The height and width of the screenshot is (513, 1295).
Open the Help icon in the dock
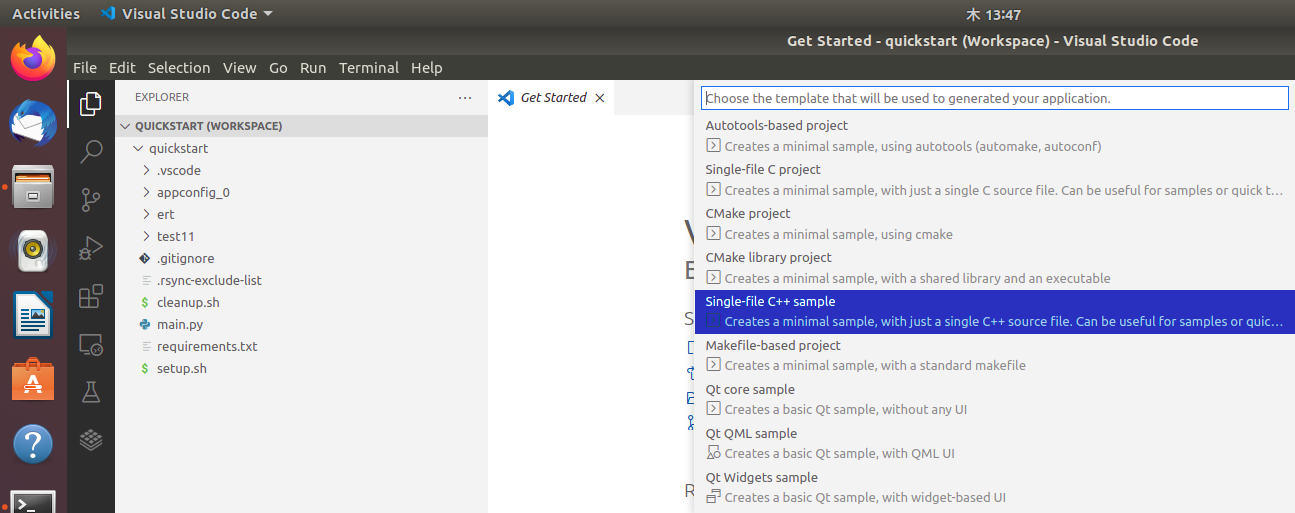(33, 443)
